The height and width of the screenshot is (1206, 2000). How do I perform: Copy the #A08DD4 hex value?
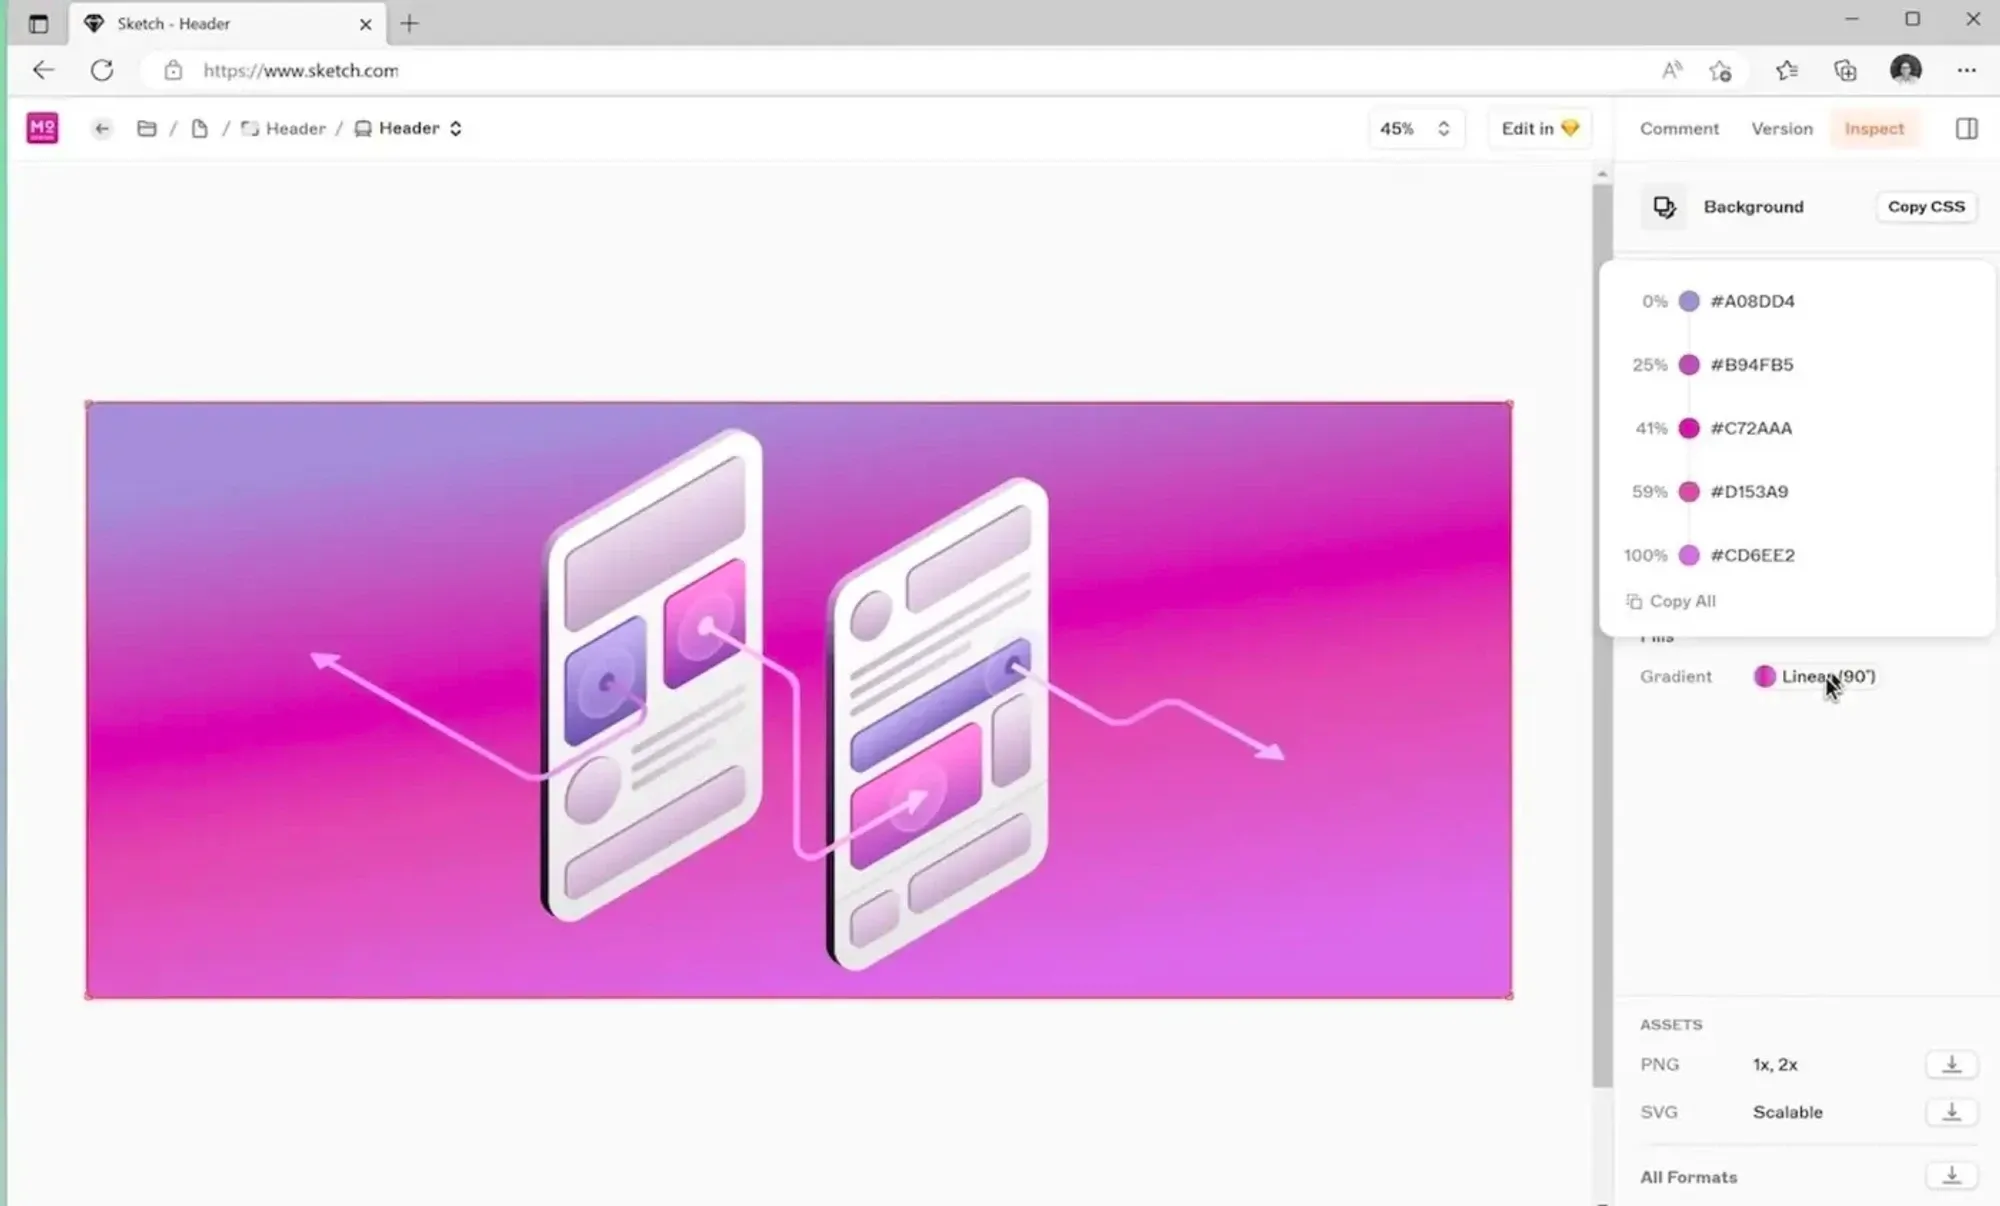(1752, 301)
